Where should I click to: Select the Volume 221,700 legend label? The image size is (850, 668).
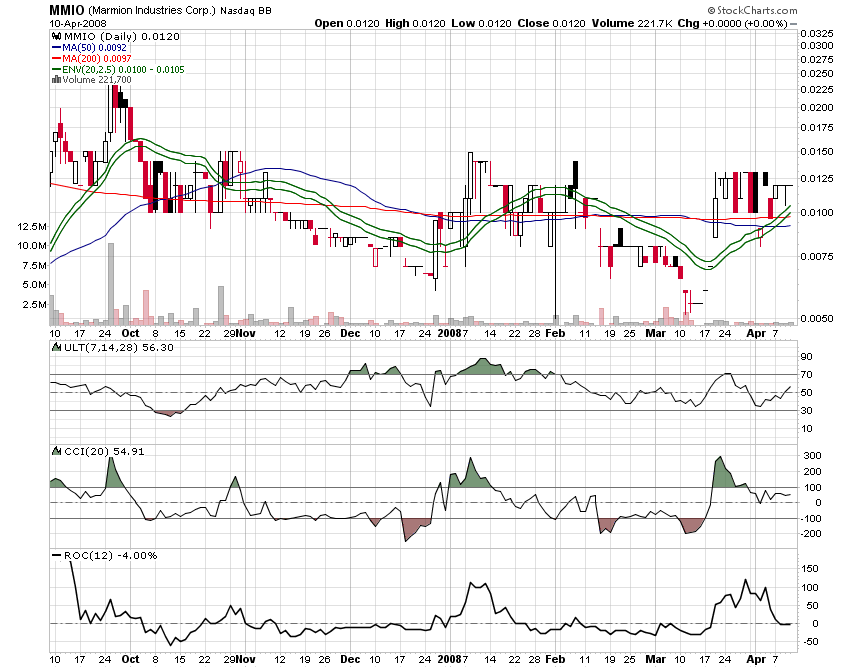[x=97, y=80]
